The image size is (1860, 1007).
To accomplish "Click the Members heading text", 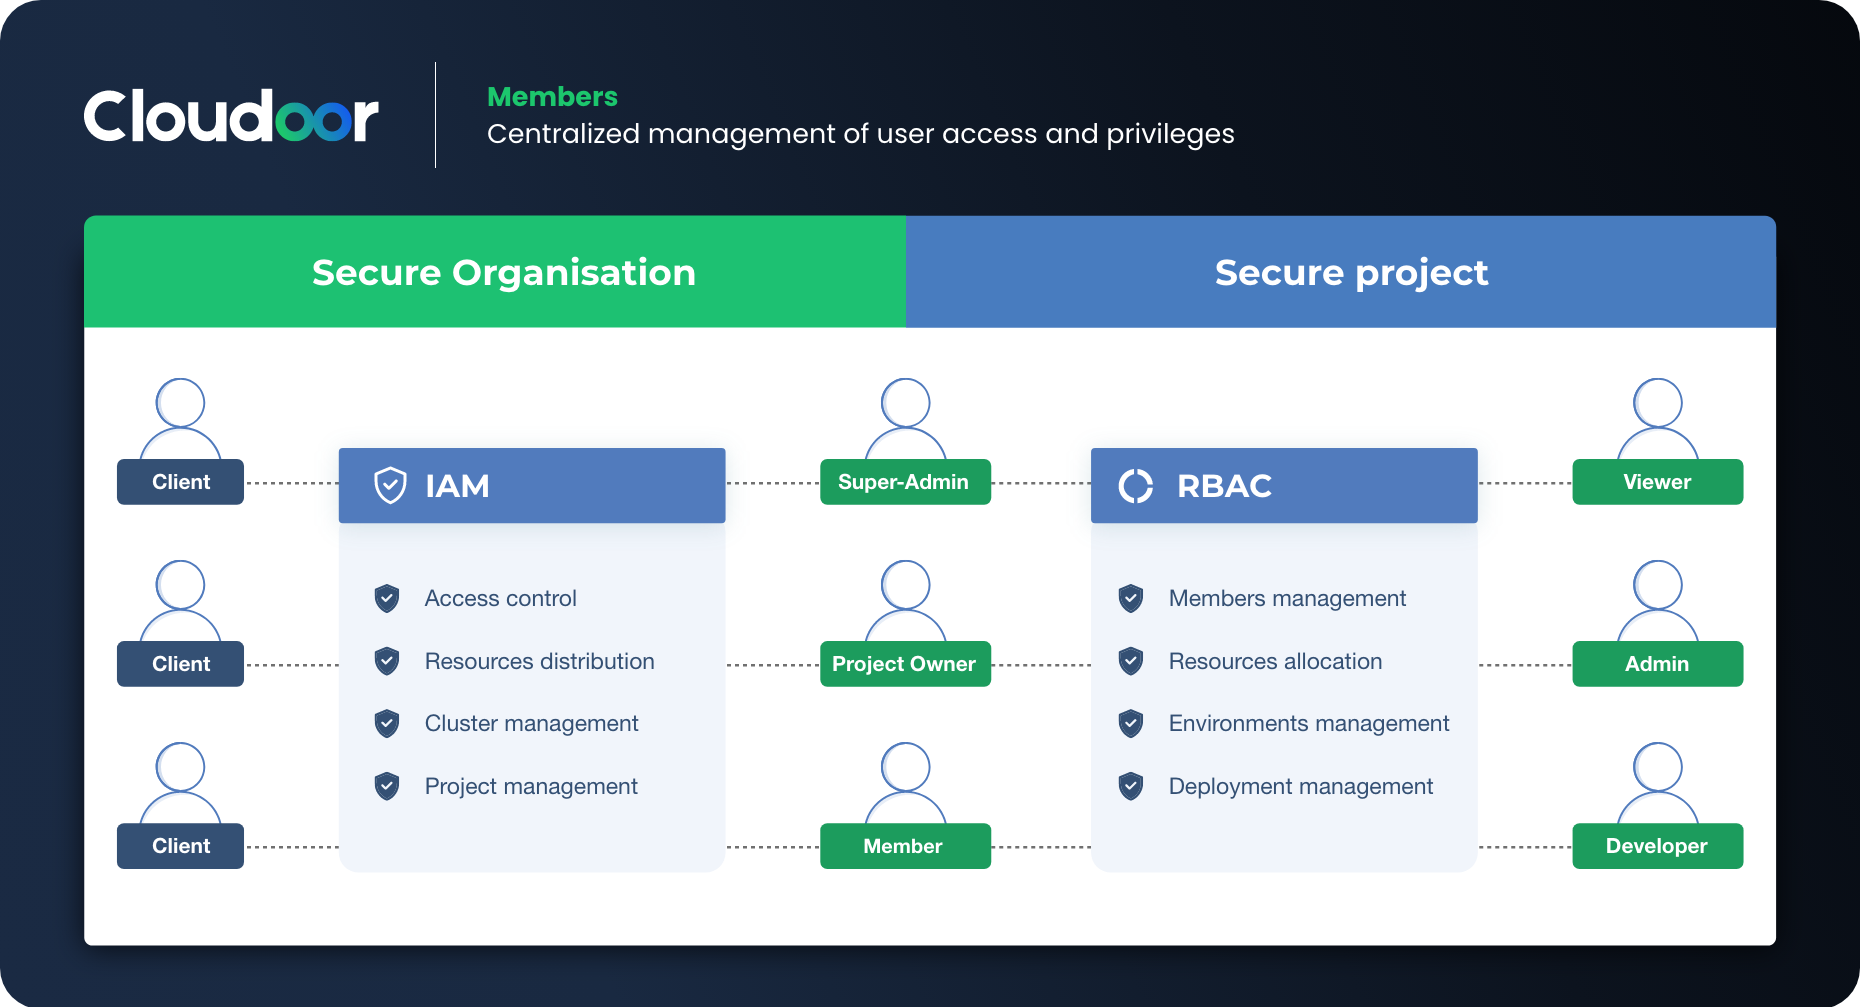I will coord(552,97).
